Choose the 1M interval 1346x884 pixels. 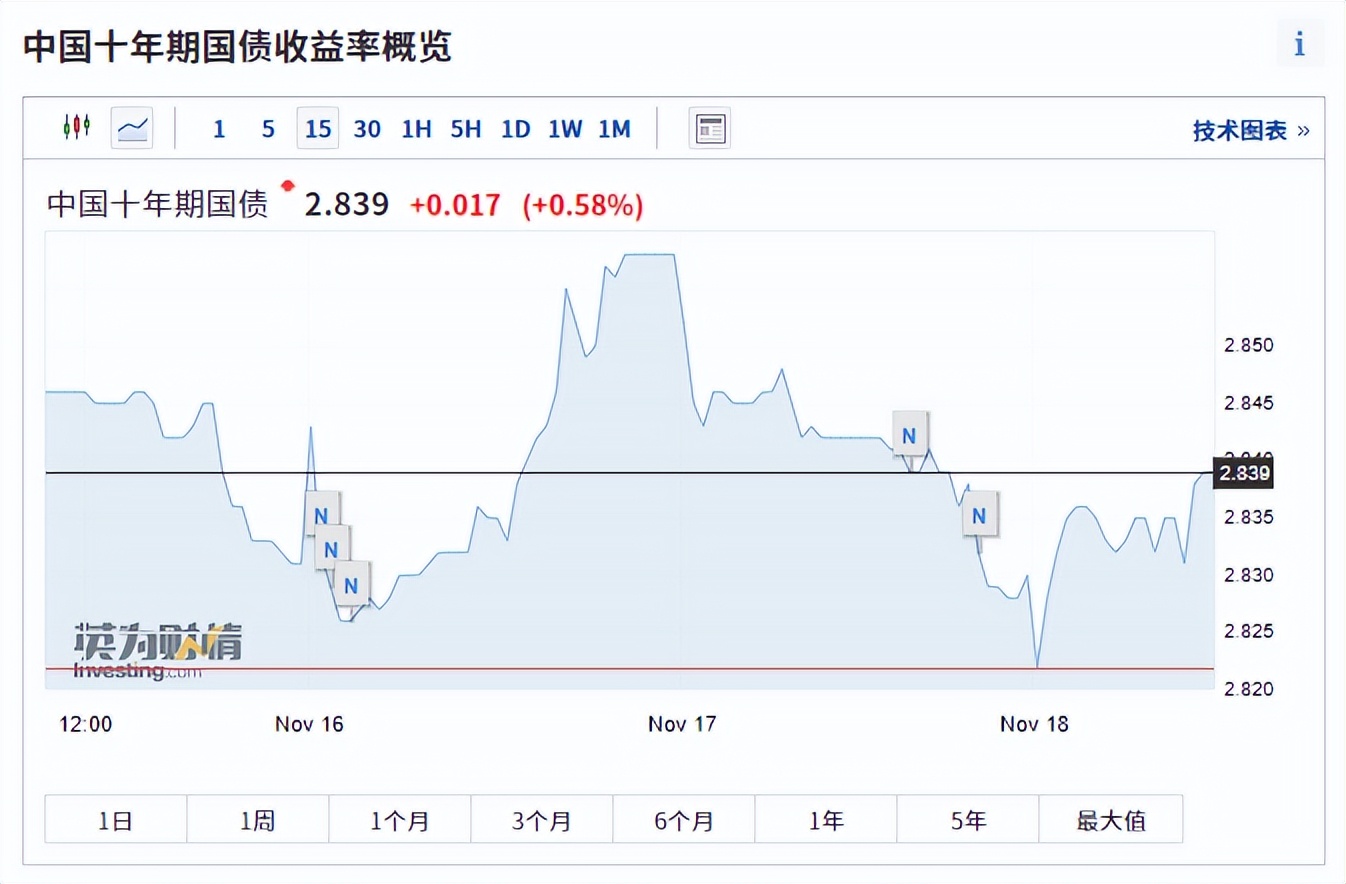click(x=614, y=128)
